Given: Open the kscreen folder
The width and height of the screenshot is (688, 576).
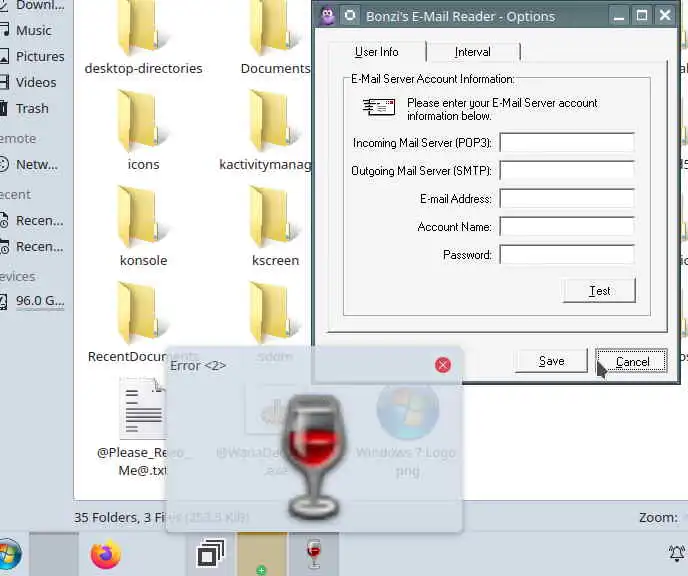Looking at the screenshot, I should coord(275,217).
